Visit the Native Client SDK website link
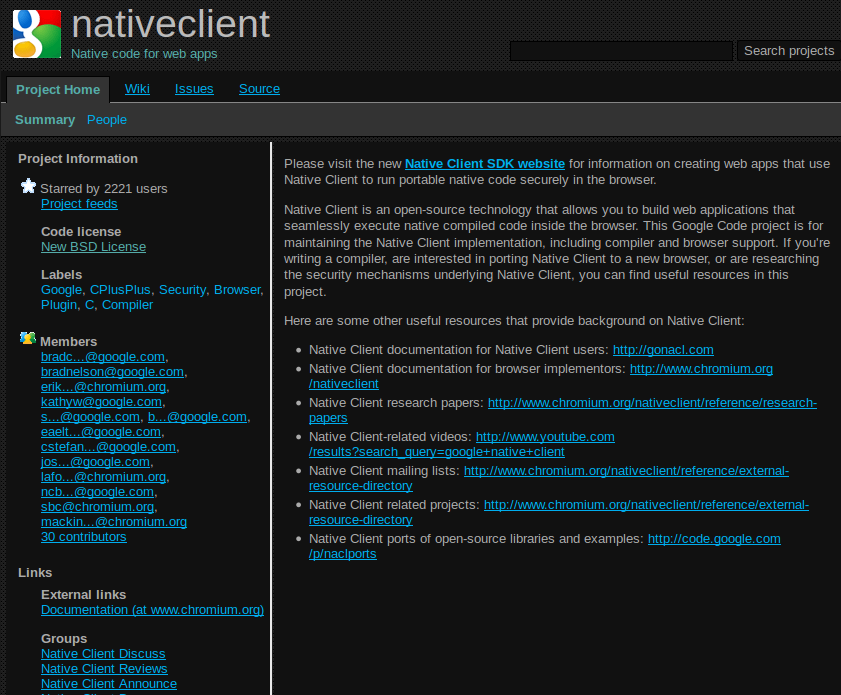This screenshot has height=695, width=841. 485,164
